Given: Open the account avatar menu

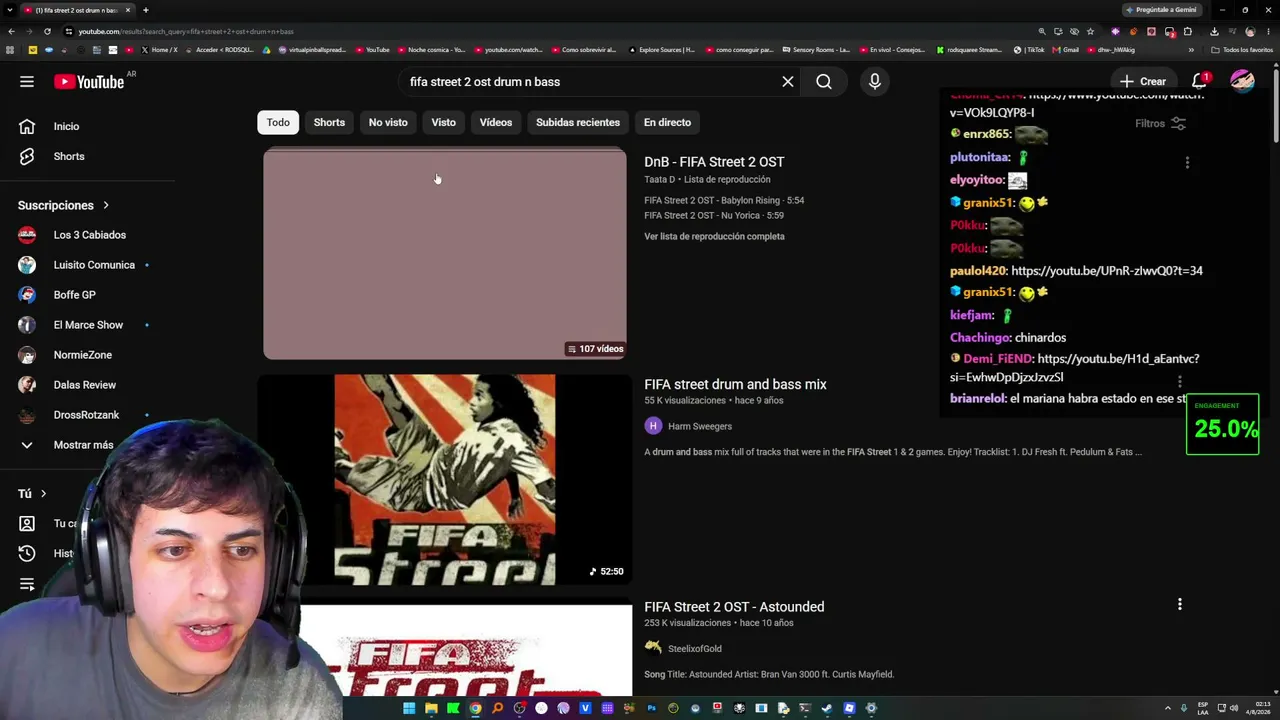Looking at the screenshot, I should [1242, 81].
